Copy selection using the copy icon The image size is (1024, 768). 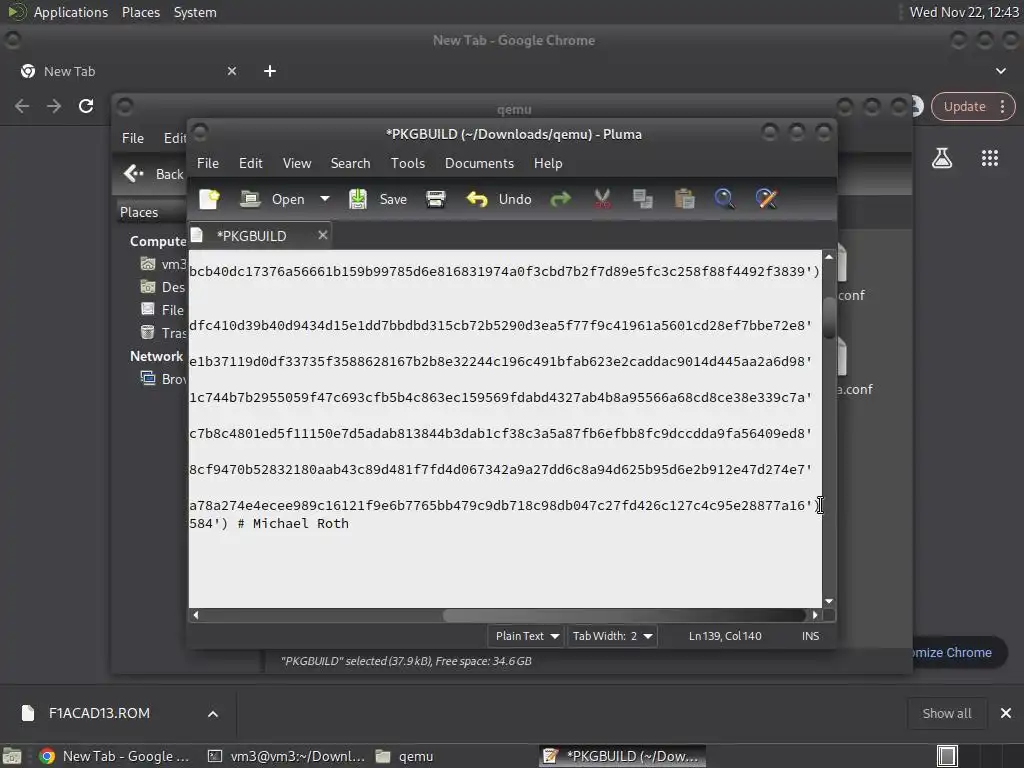[643, 199]
